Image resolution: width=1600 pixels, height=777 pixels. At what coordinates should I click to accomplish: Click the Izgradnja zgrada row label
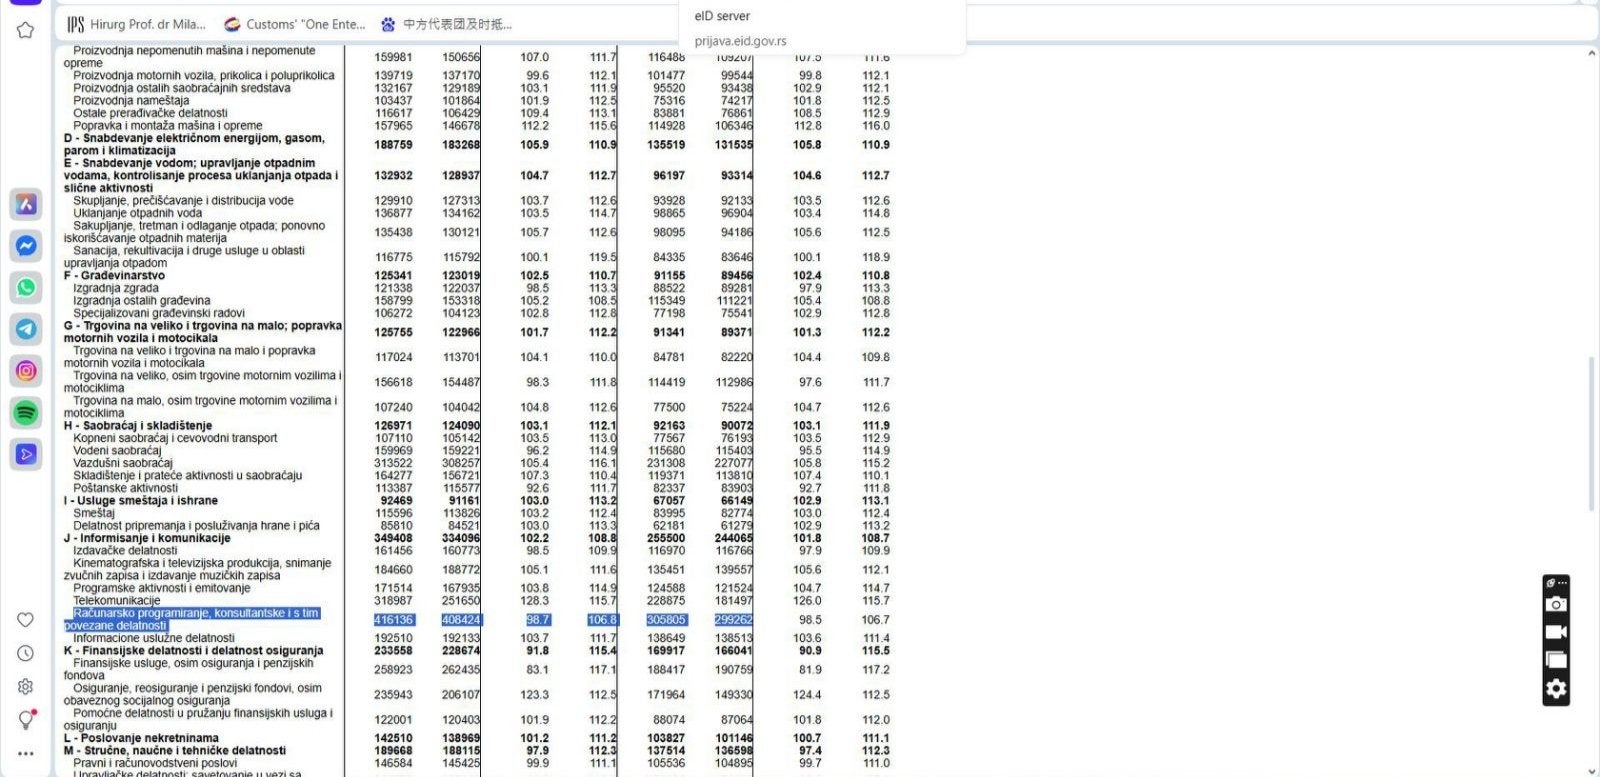116,288
